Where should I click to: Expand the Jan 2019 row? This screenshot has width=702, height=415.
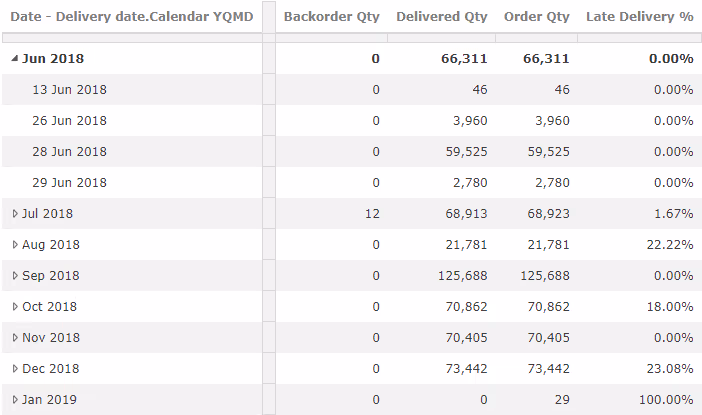[x=14, y=399]
